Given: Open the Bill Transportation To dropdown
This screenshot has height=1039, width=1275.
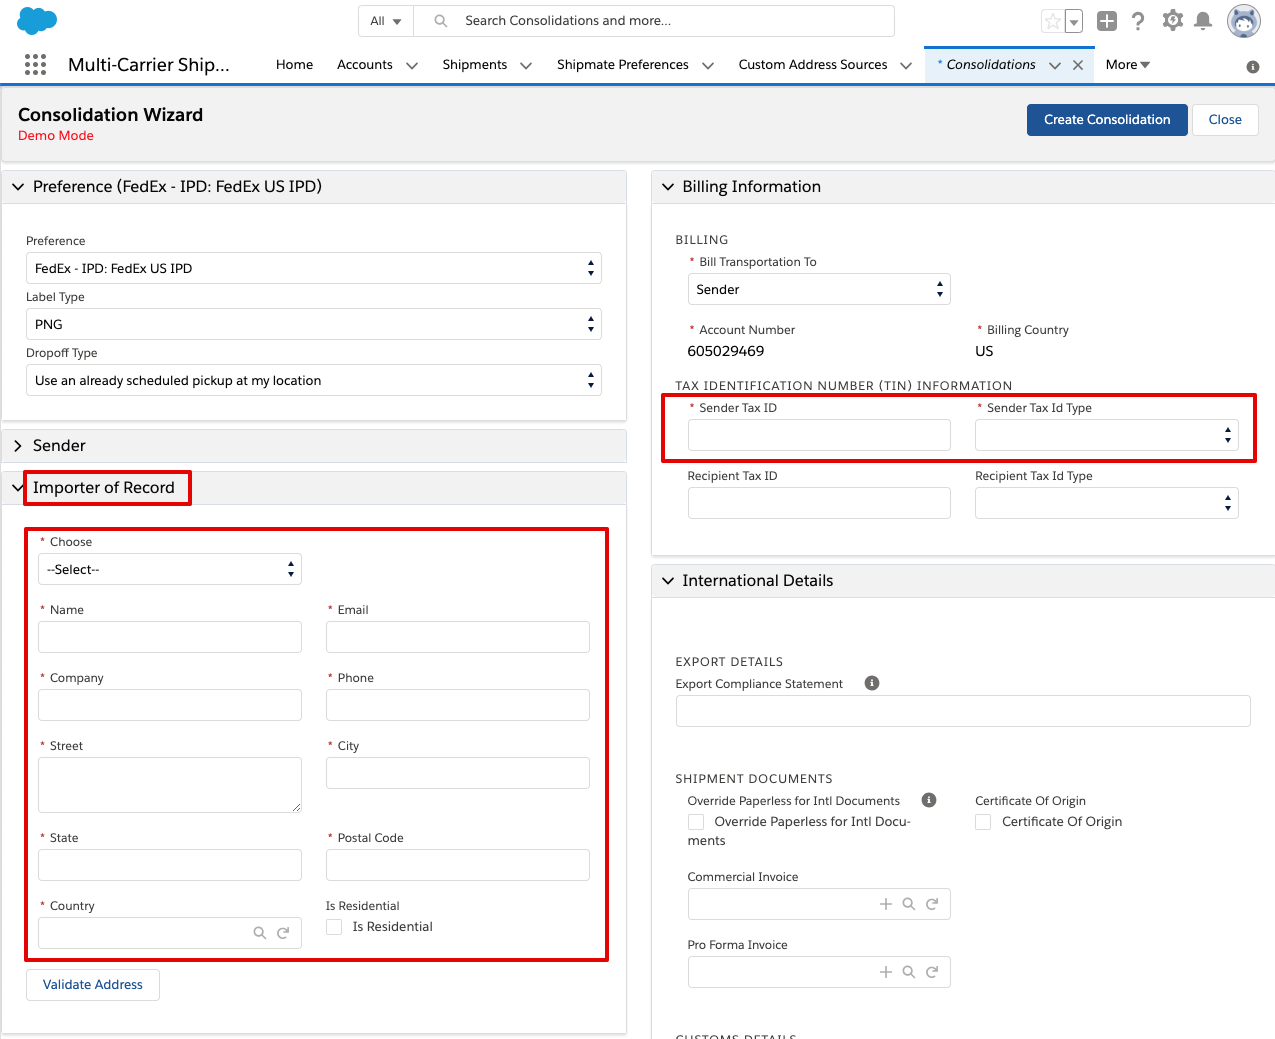Looking at the screenshot, I should 819,289.
